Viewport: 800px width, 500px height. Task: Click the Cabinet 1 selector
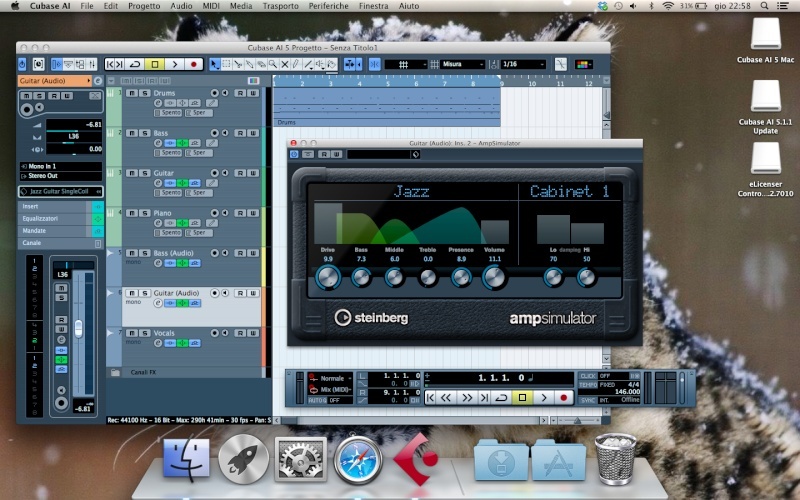coord(569,191)
